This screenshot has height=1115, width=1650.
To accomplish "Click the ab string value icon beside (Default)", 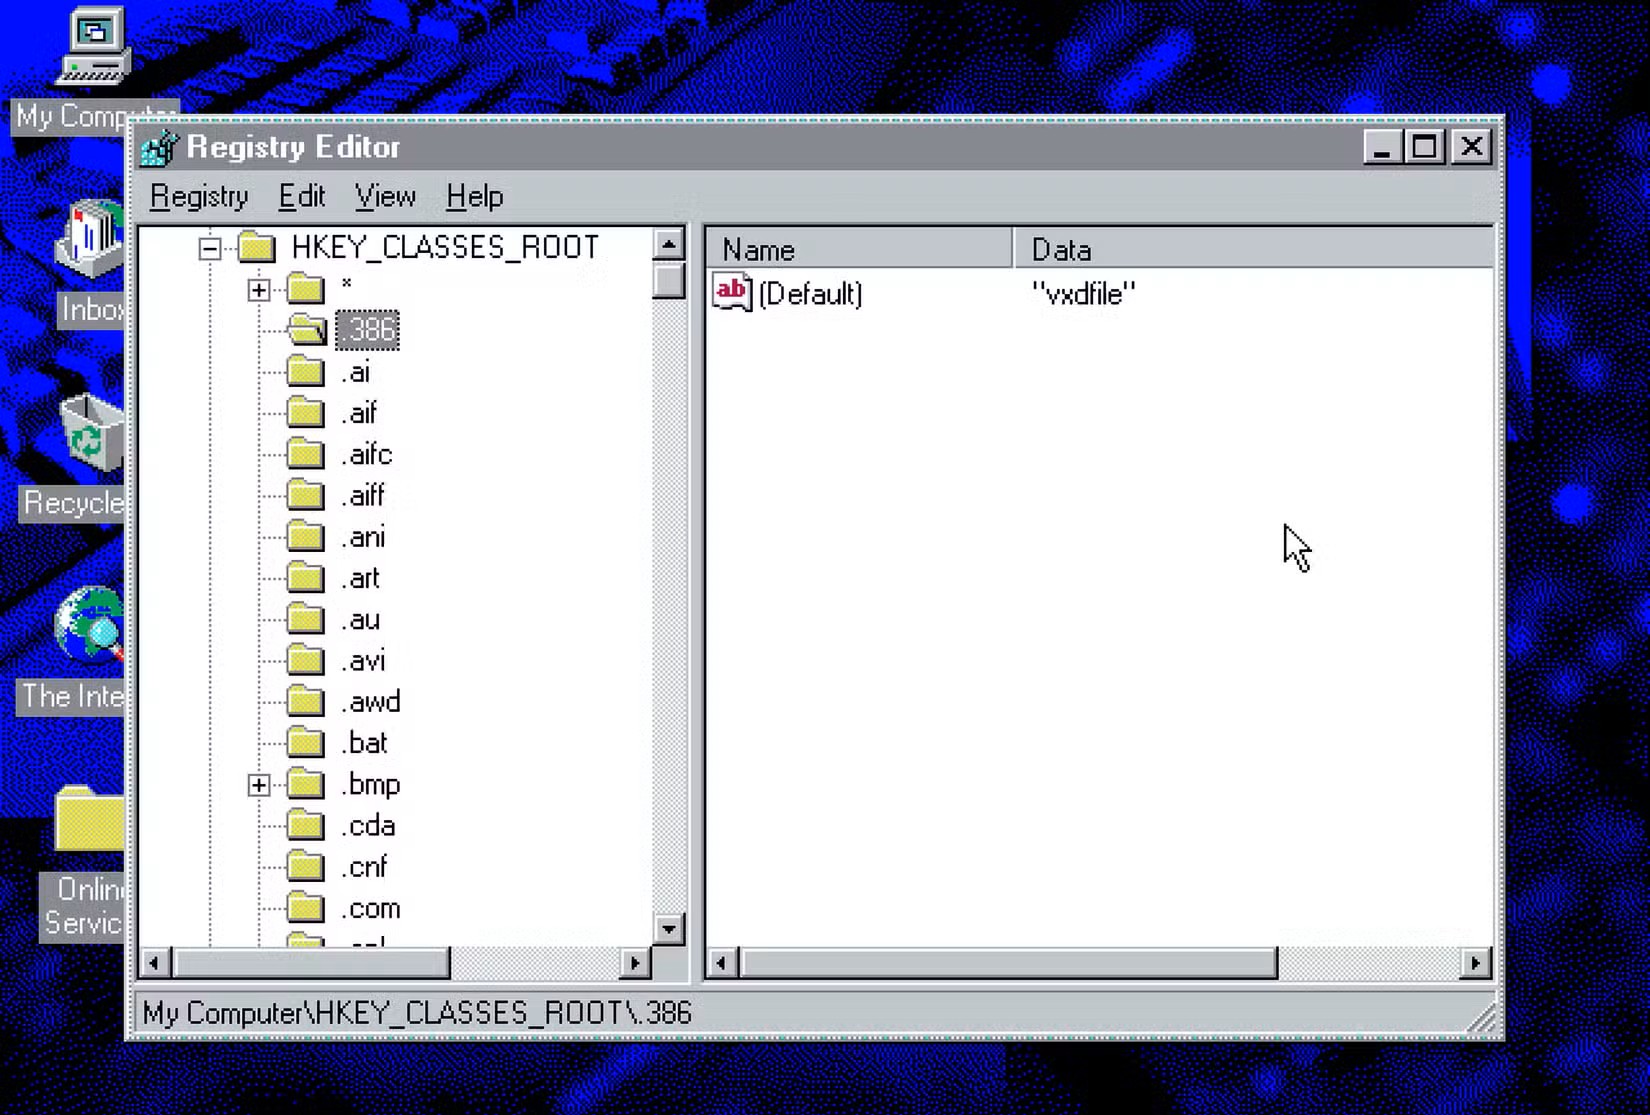I will pos(730,293).
